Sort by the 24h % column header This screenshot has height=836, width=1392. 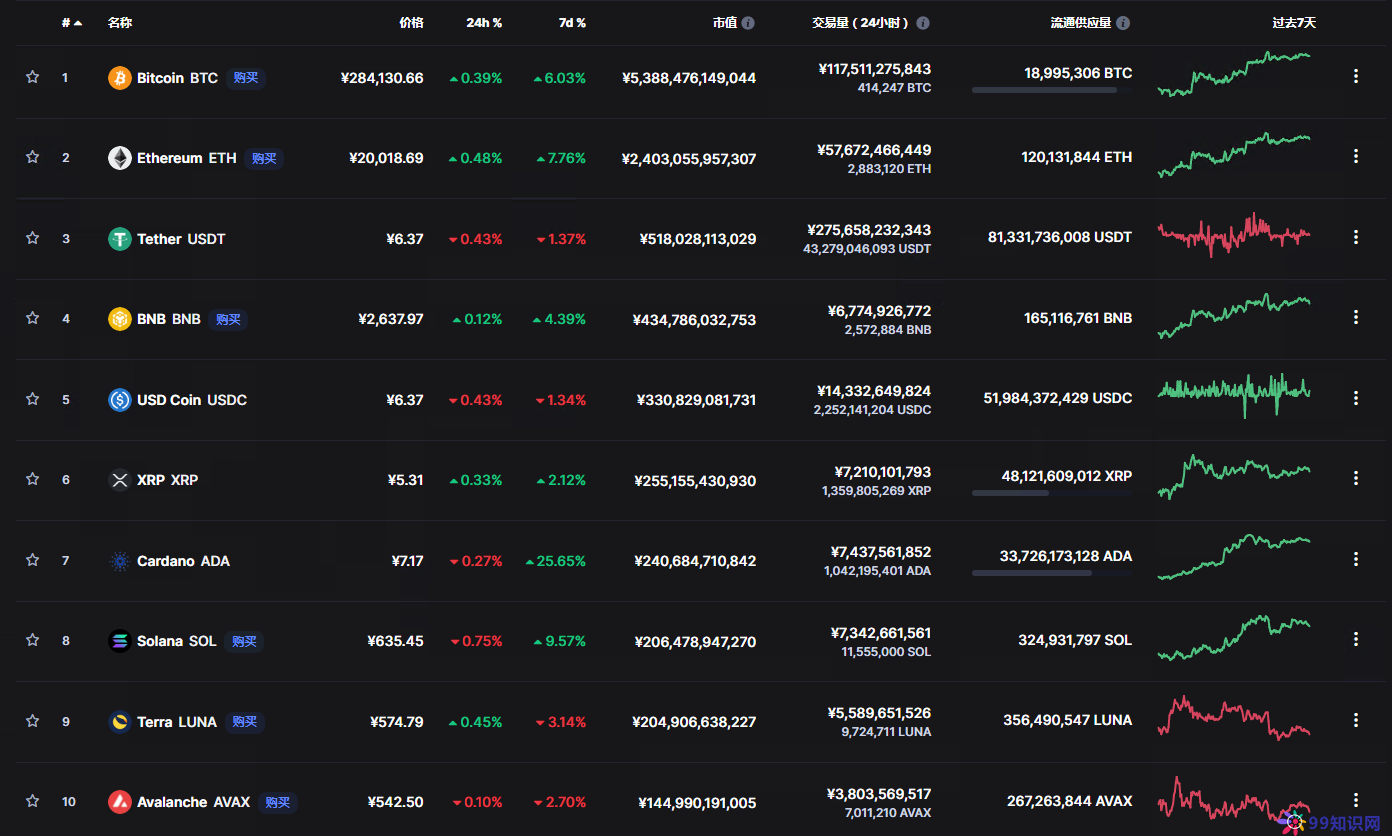(x=484, y=23)
